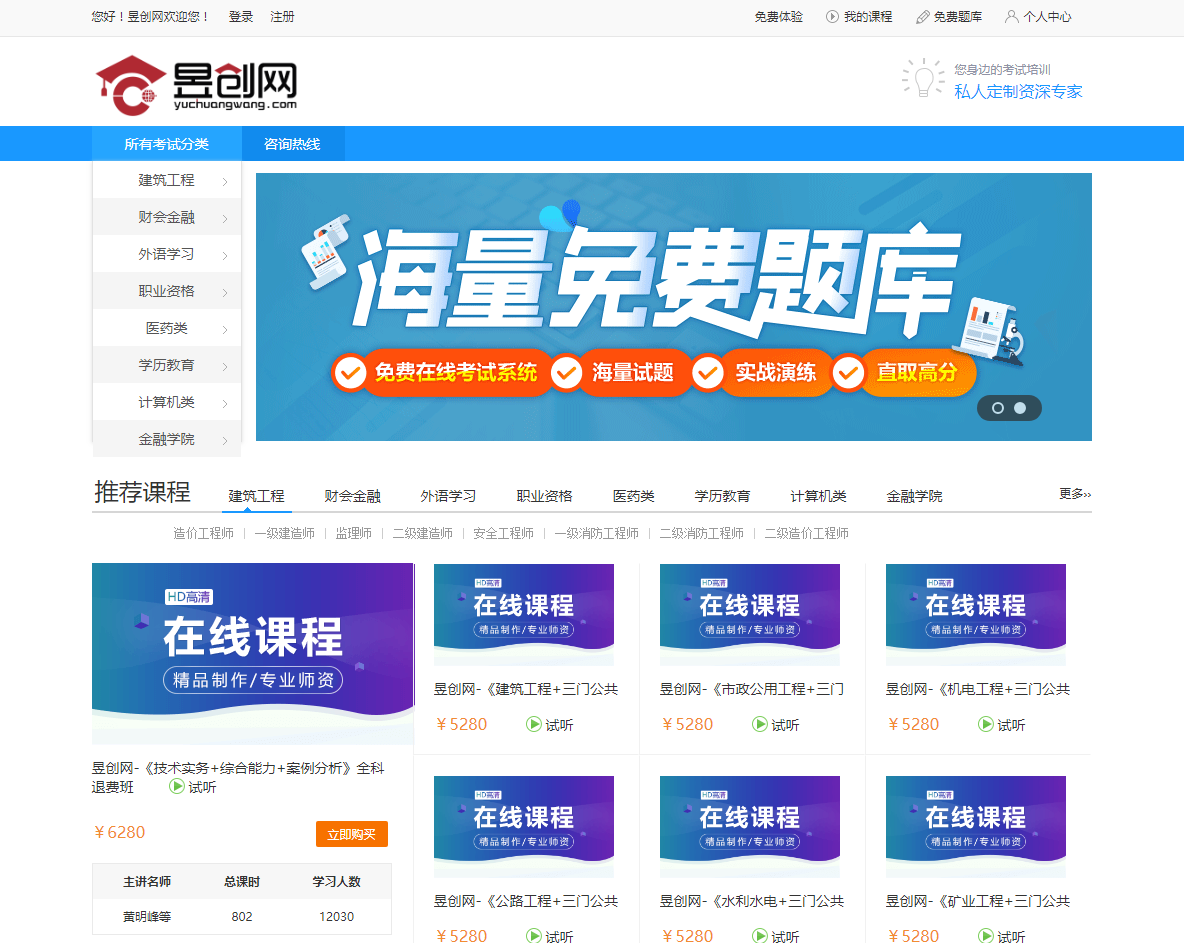Open the large 在线课程 featured thumbnail
This screenshot has height=943, width=1184.
[253, 654]
